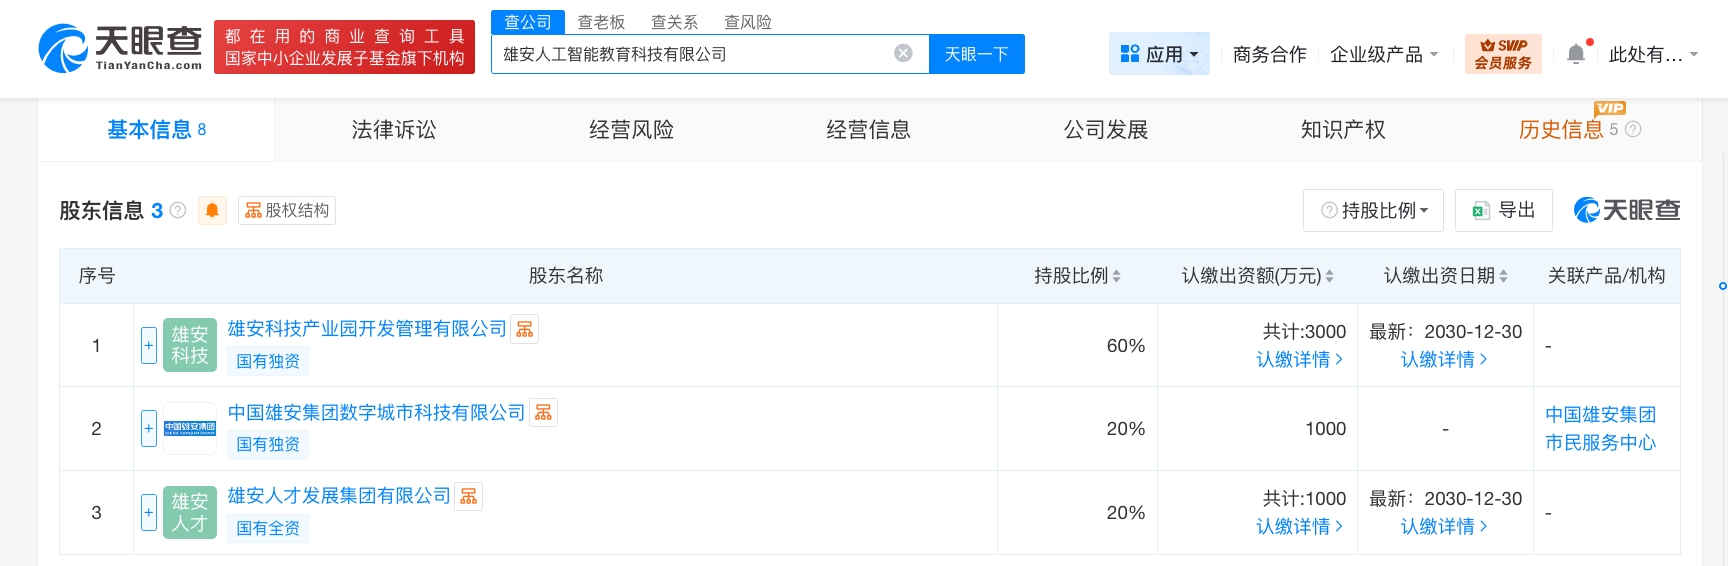Export shareholder list with 导出 button
Image resolution: width=1728 pixels, height=566 pixels.
[x=1504, y=210]
